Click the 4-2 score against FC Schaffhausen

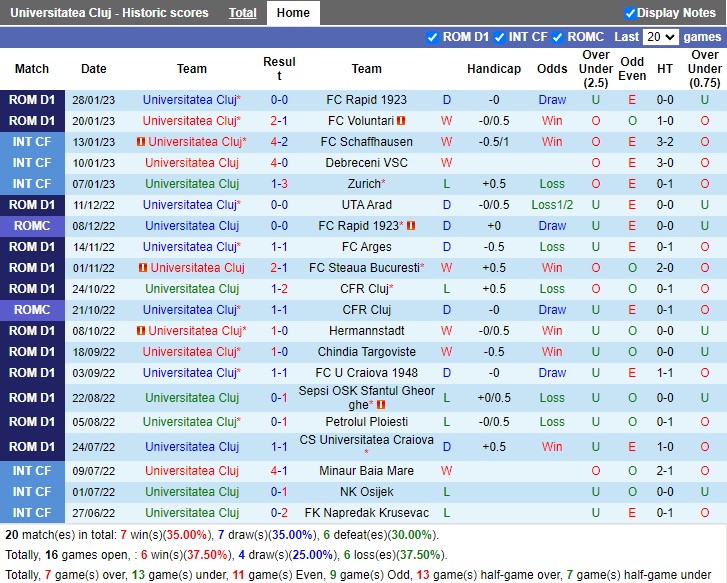tap(279, 142)
